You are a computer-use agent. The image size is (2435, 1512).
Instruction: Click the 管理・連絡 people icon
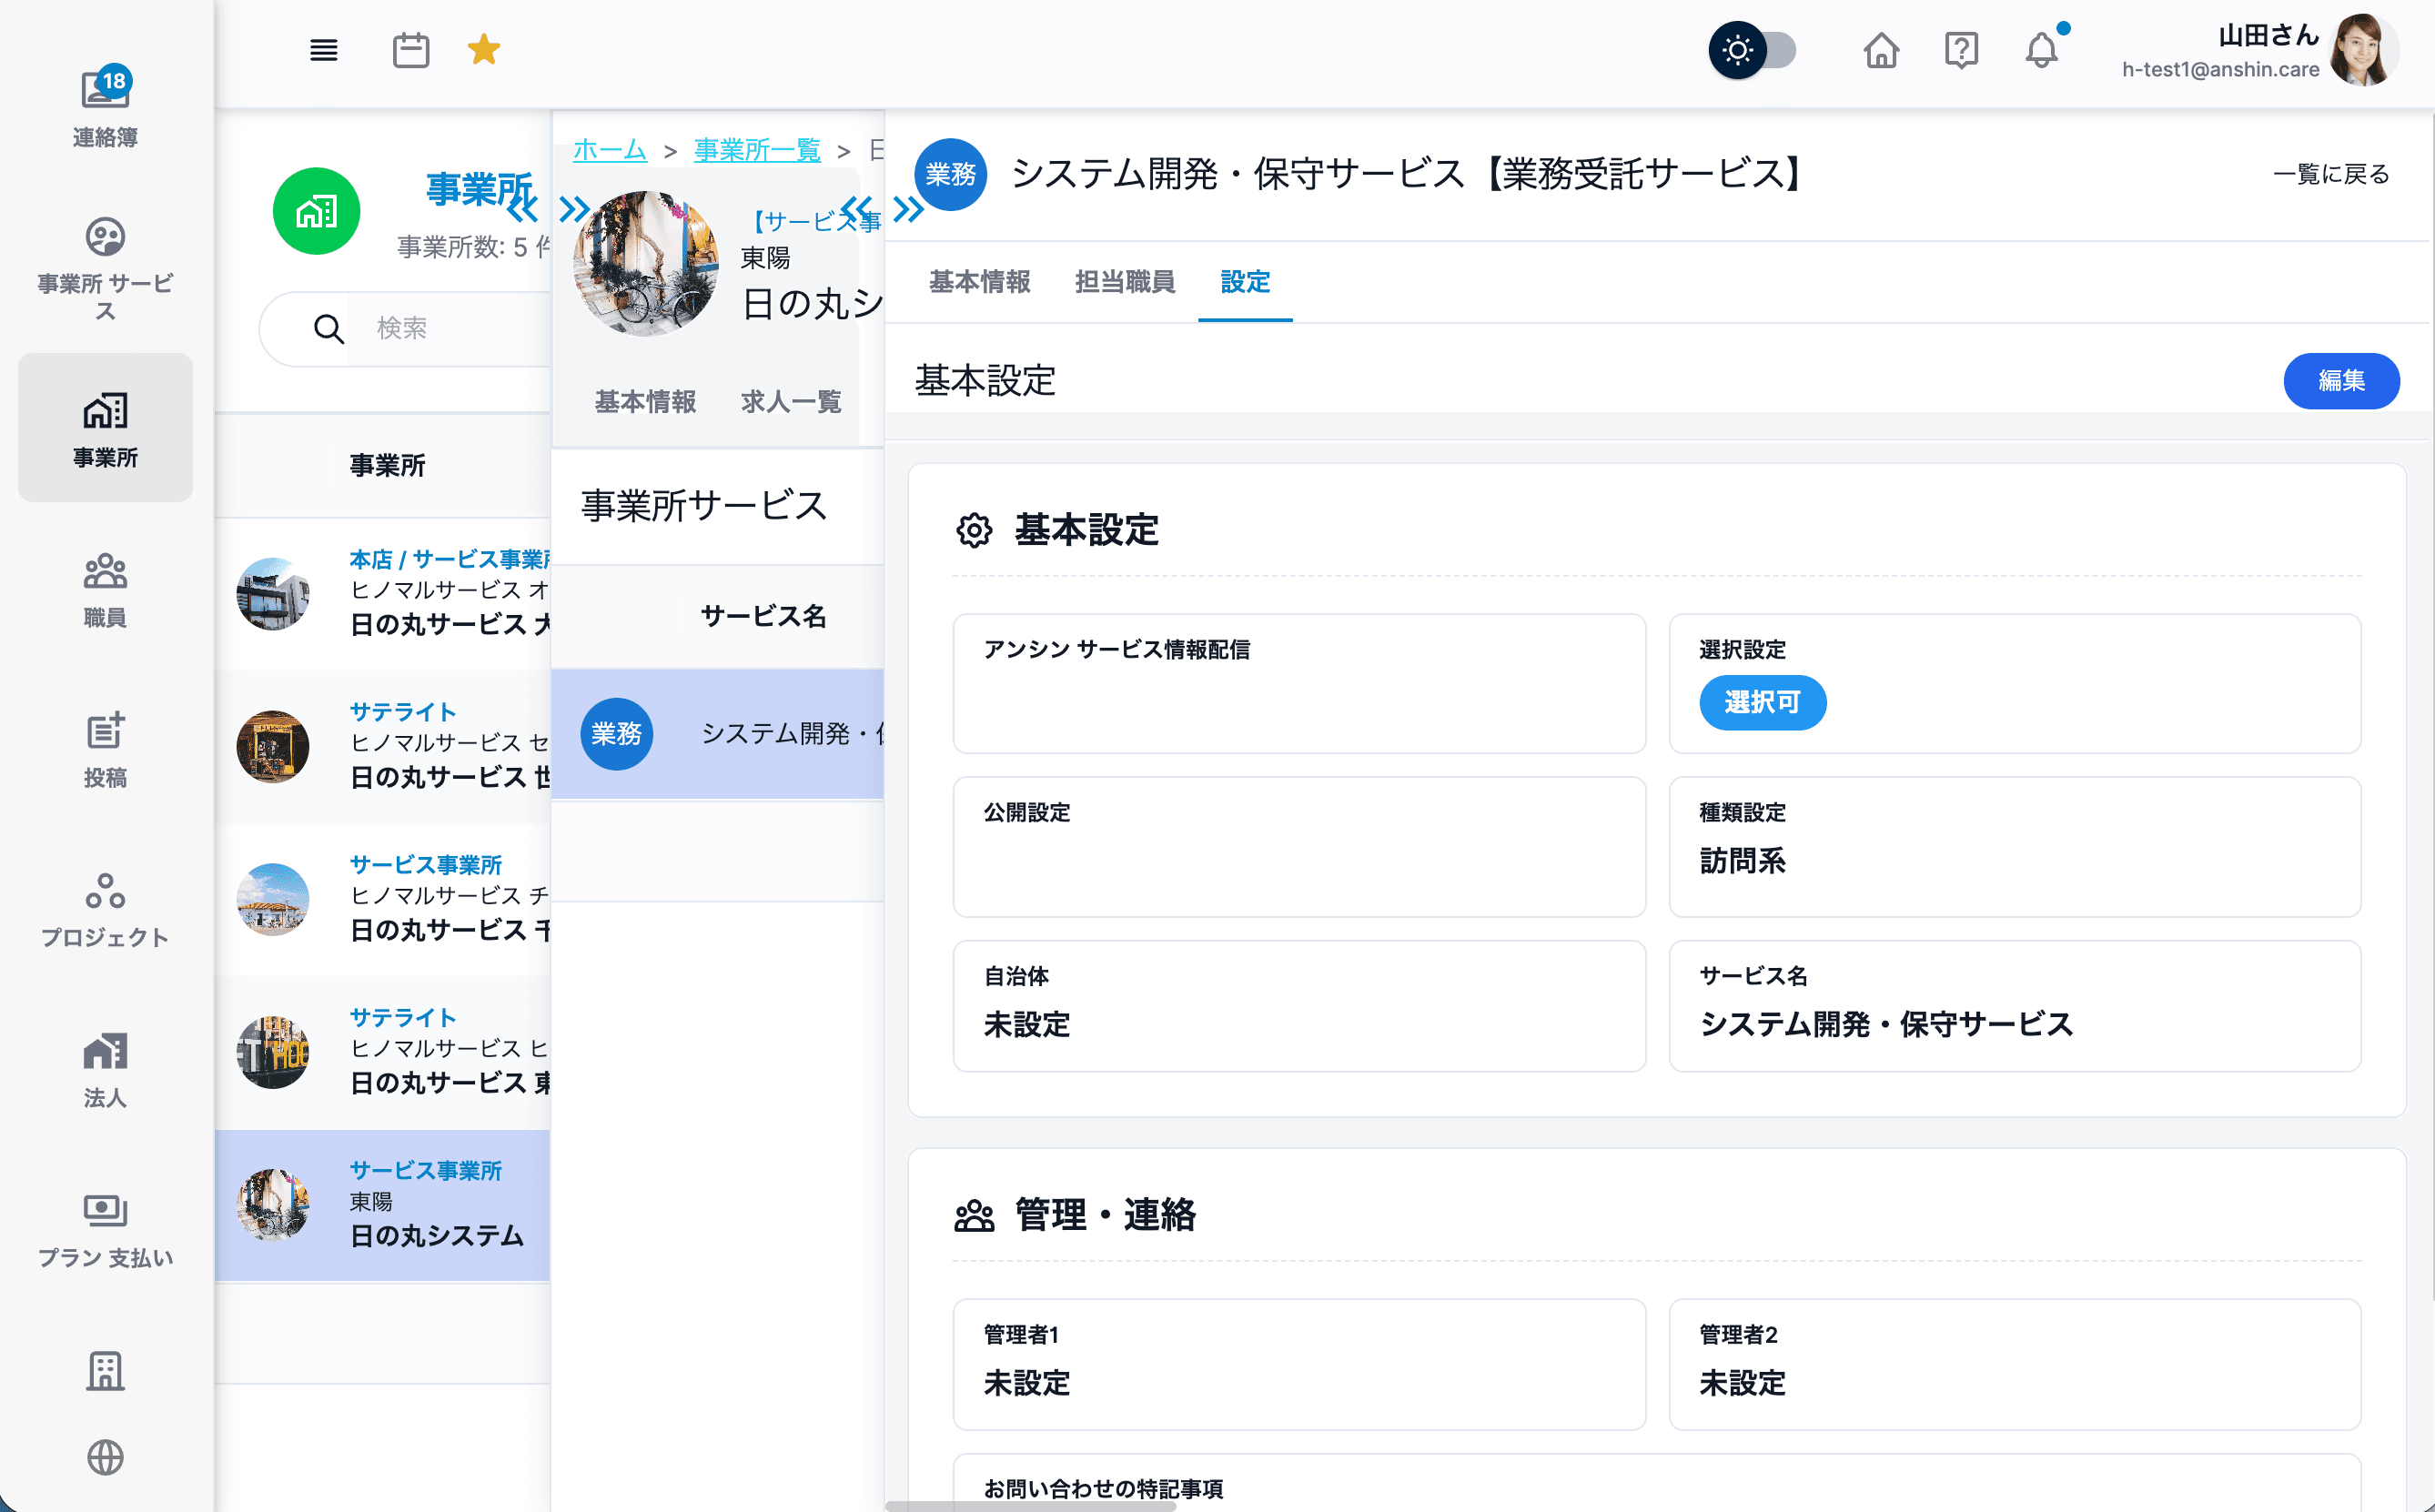(x=974, y=1216)
